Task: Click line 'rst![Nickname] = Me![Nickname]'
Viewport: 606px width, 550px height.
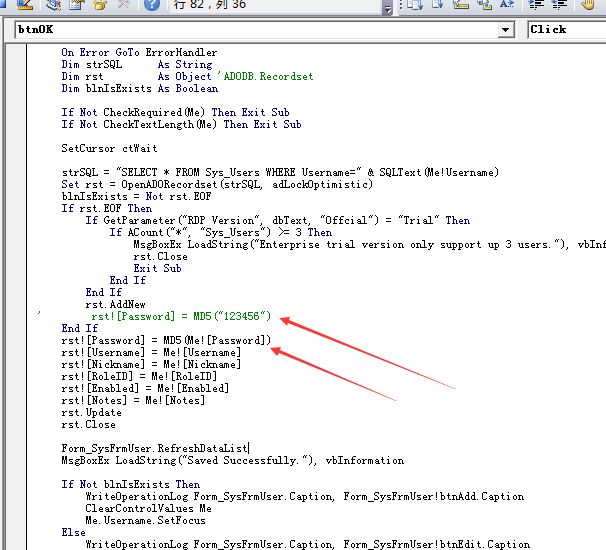Action: tap(151, 364)
